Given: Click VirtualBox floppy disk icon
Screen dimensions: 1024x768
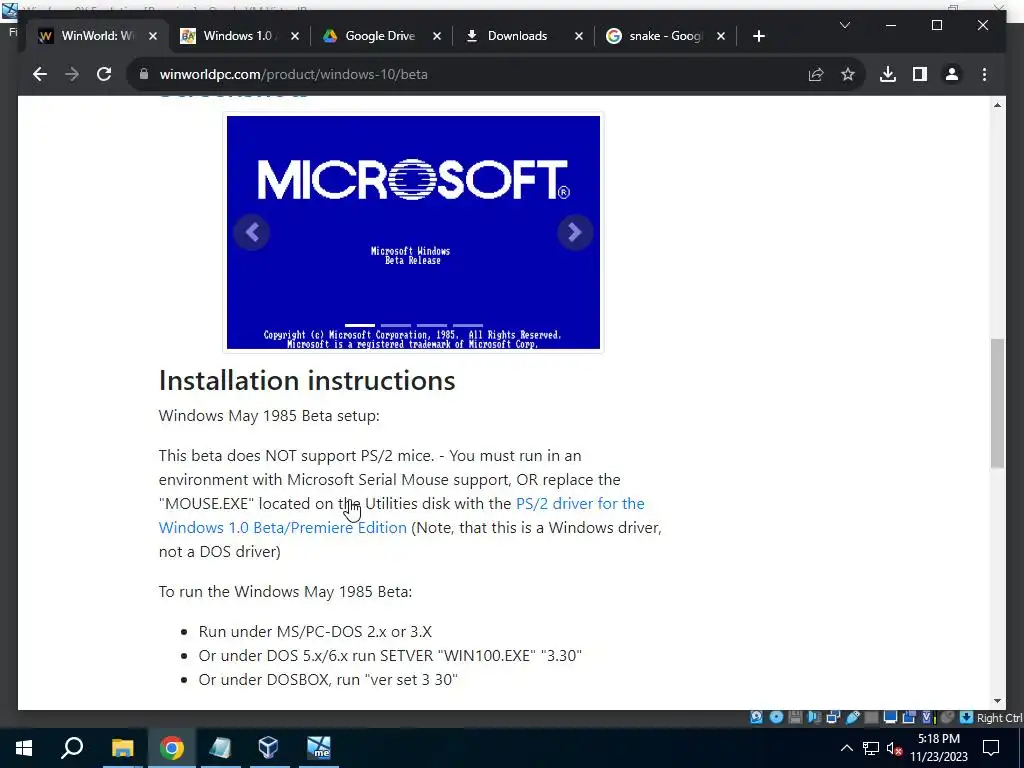Looking at the screenshot, I should pyautogui.click(x=795, y=718).
